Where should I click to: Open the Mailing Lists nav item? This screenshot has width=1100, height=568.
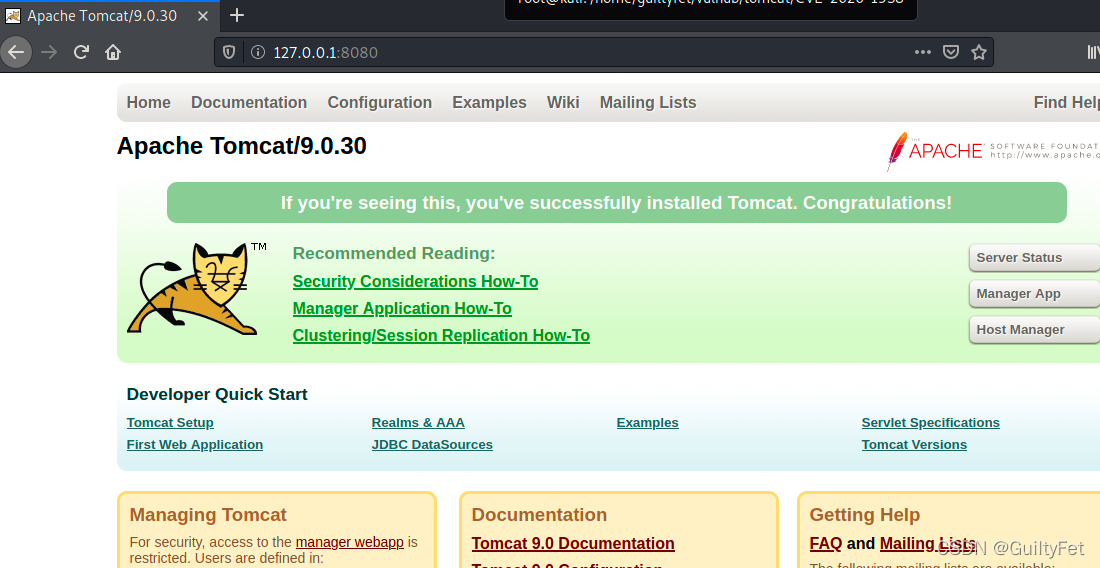pos(648,102)
